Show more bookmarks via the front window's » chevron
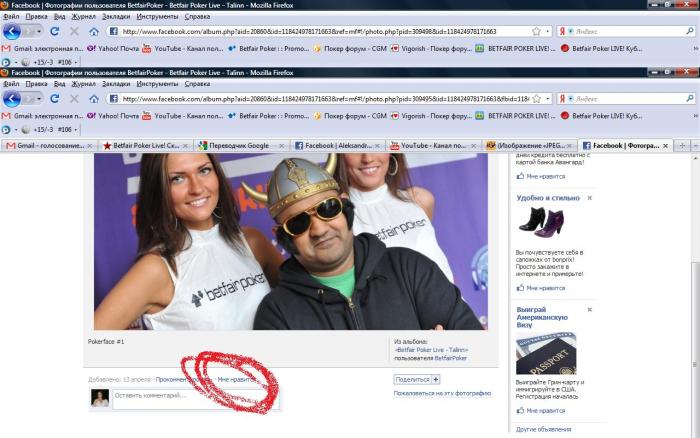The image size is (700, 438). tap(695, 116)
